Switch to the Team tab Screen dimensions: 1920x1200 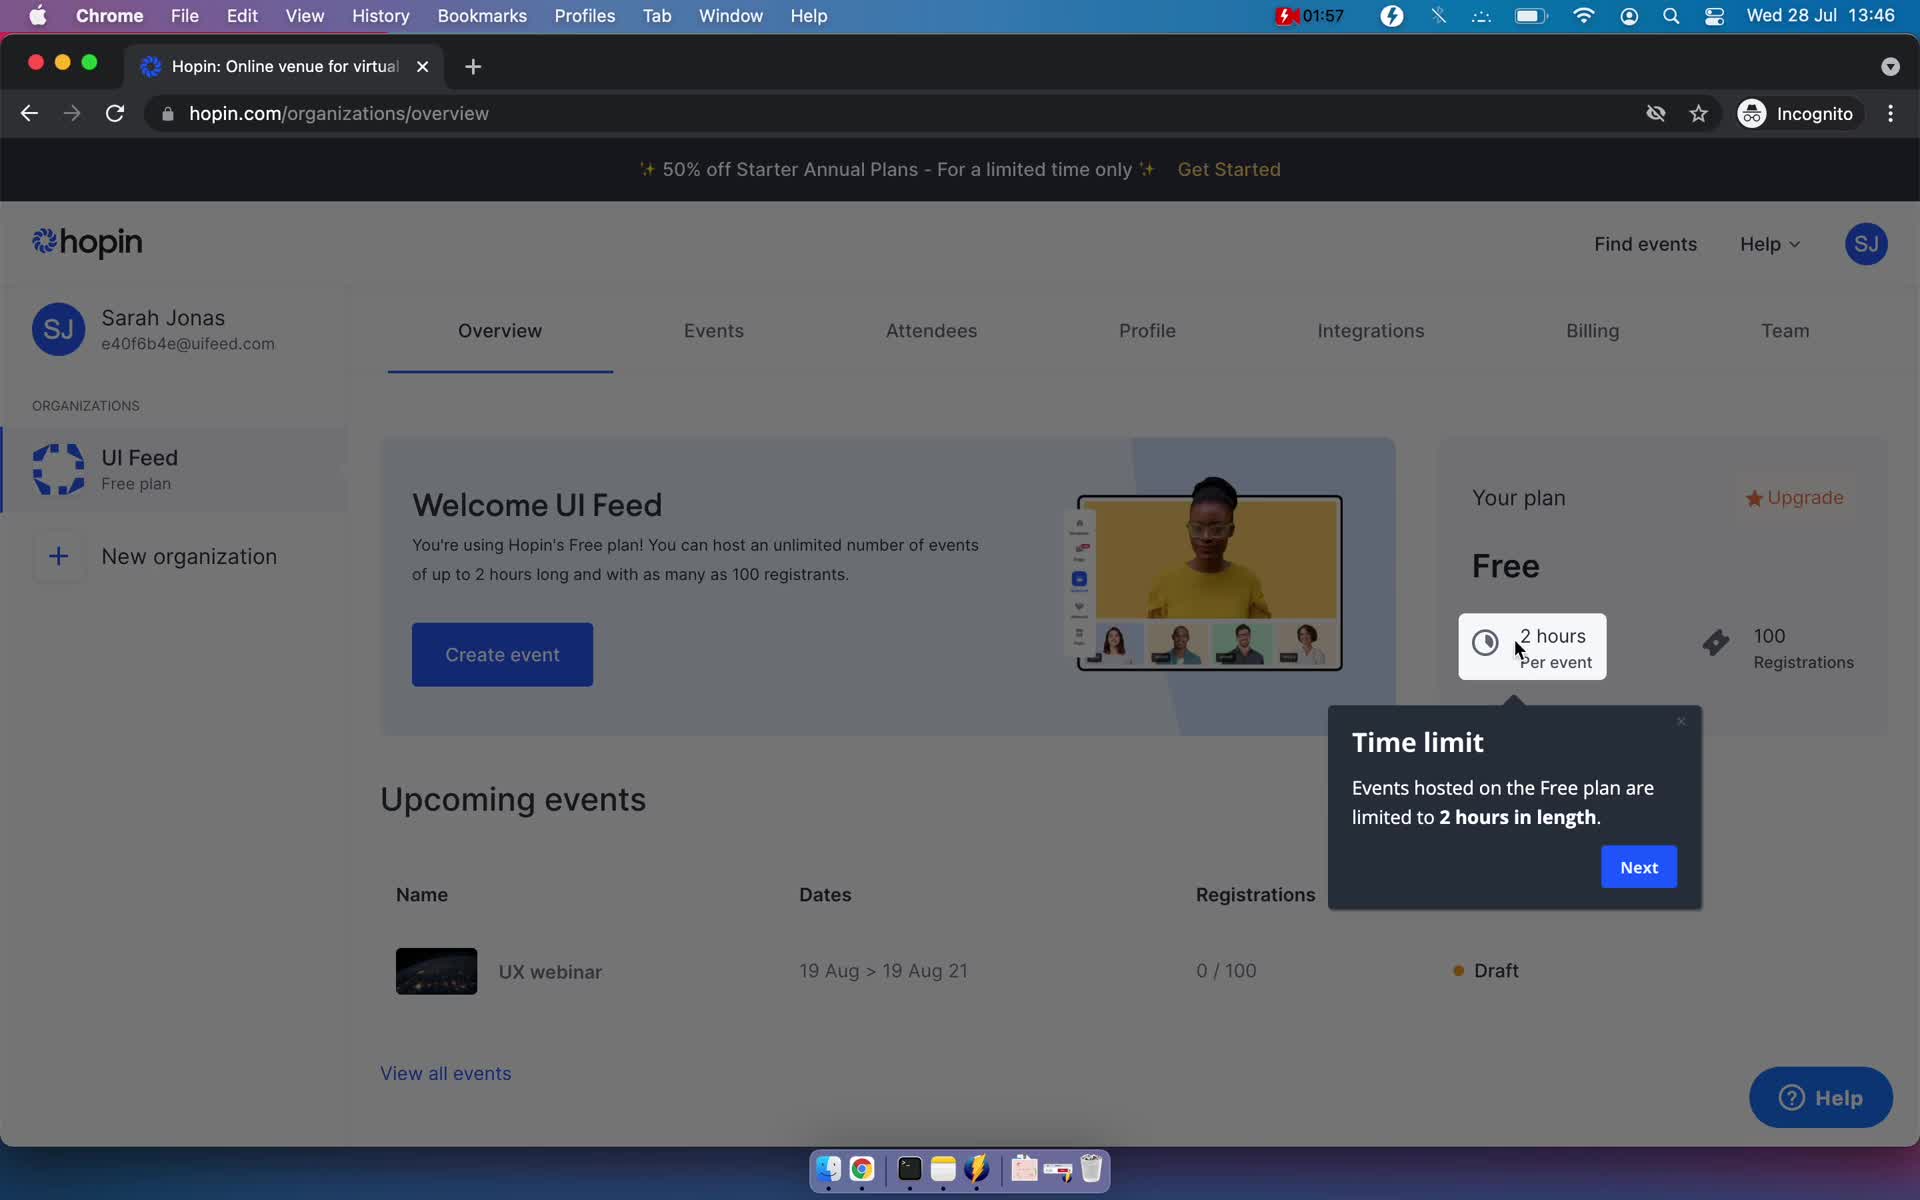point(1785,331)
